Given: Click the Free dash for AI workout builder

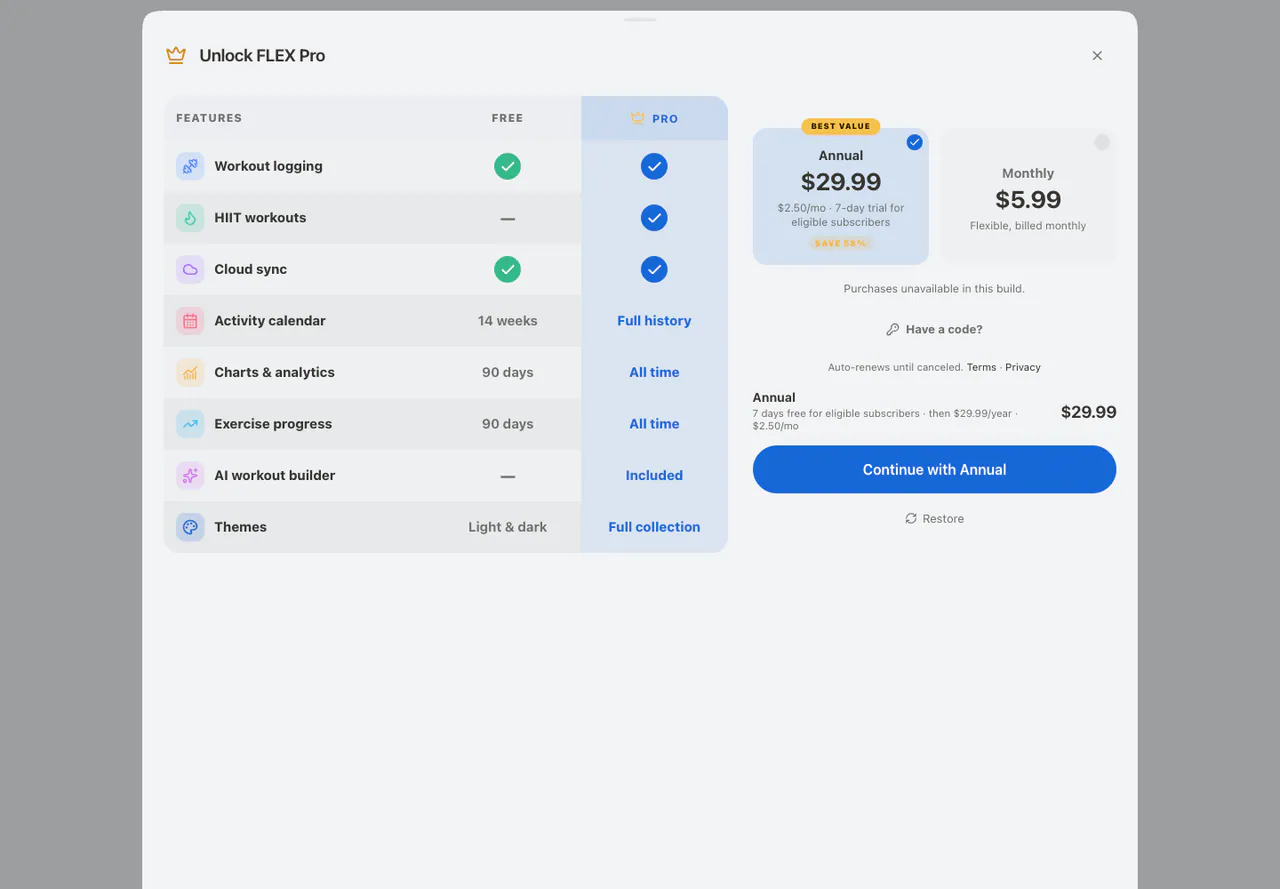Looking at the screenshot, I should 508,476.
